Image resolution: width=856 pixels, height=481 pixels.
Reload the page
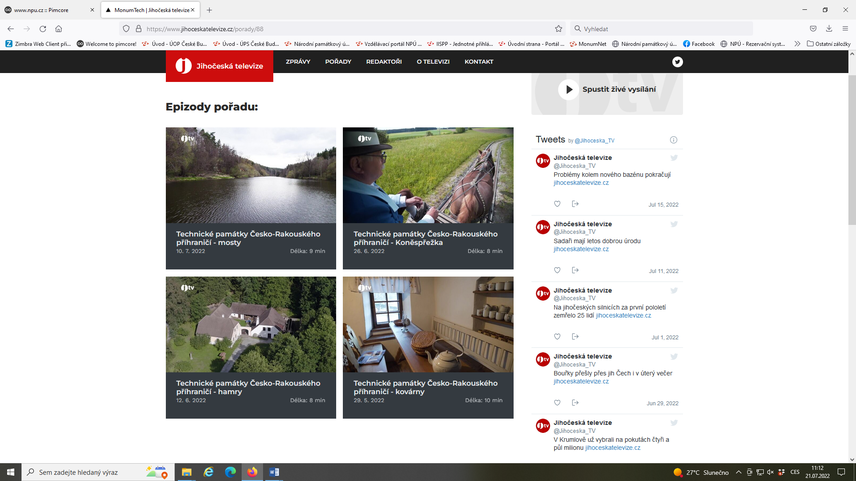tap(43, 29)
